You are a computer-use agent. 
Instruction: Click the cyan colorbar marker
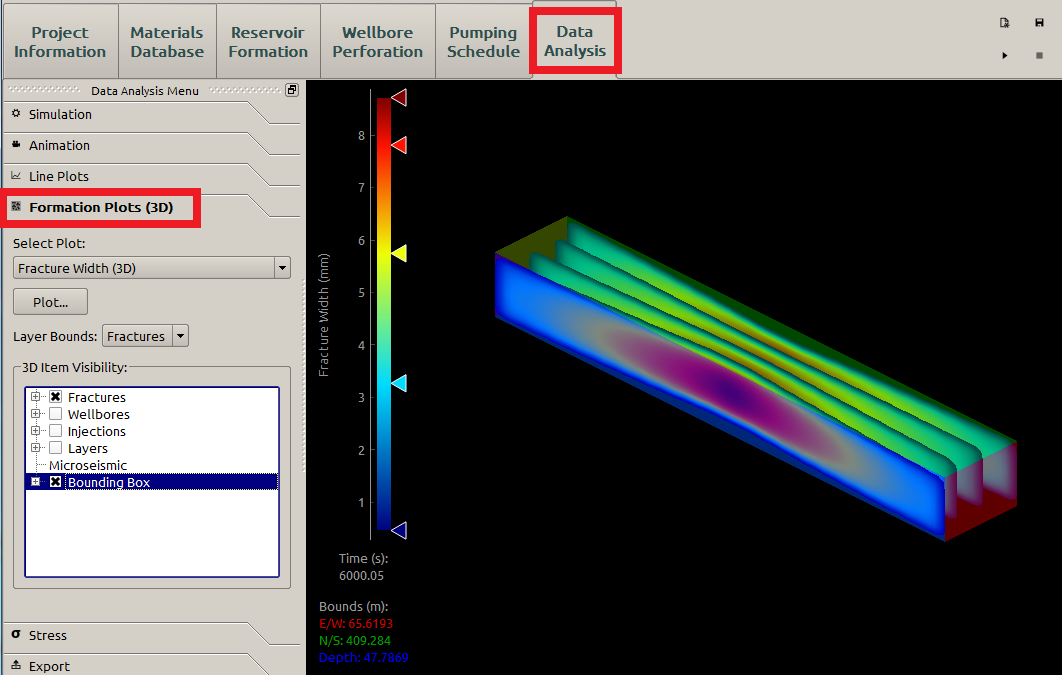click(400, 383)
